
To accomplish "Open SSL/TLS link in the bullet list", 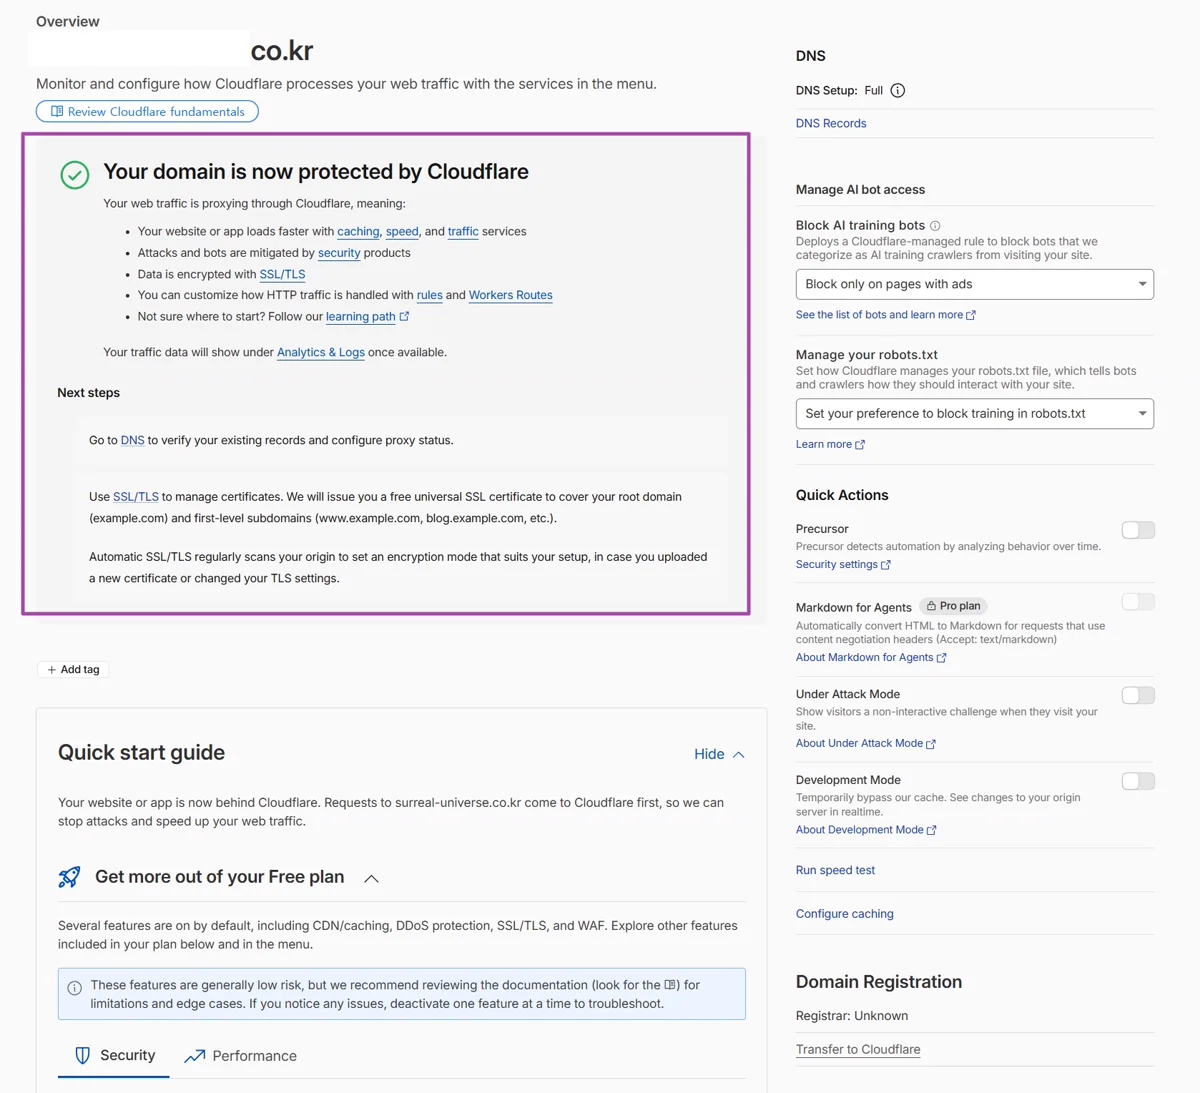I will (282, 274).
